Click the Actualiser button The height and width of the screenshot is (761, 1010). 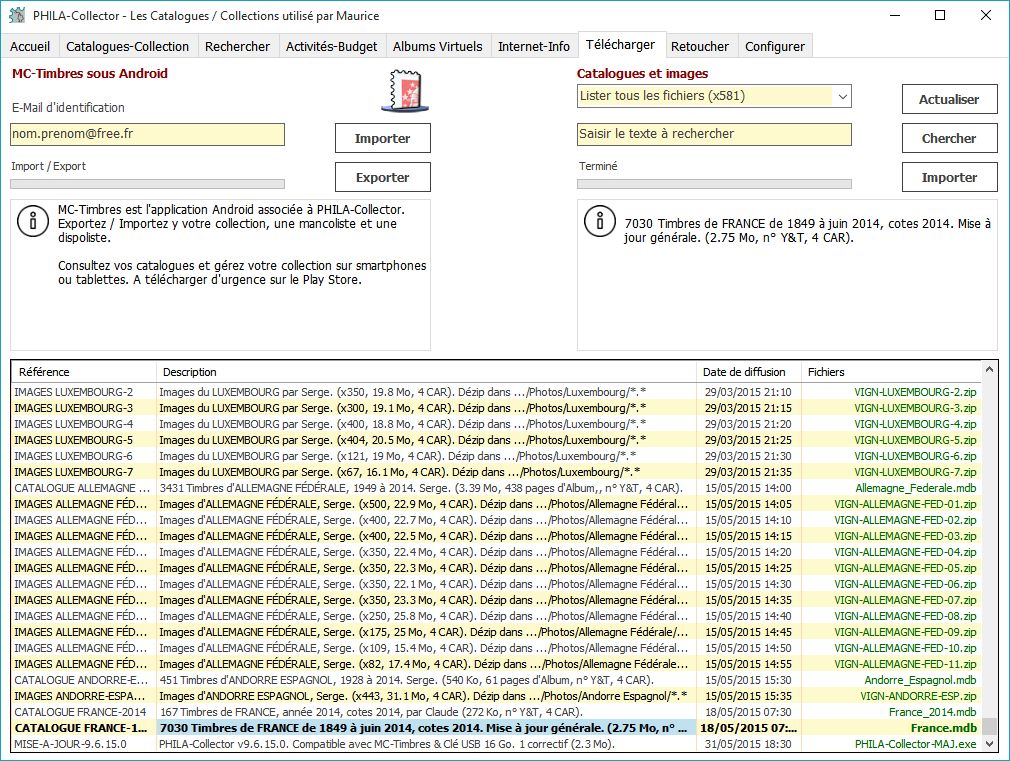coord(949,99)
